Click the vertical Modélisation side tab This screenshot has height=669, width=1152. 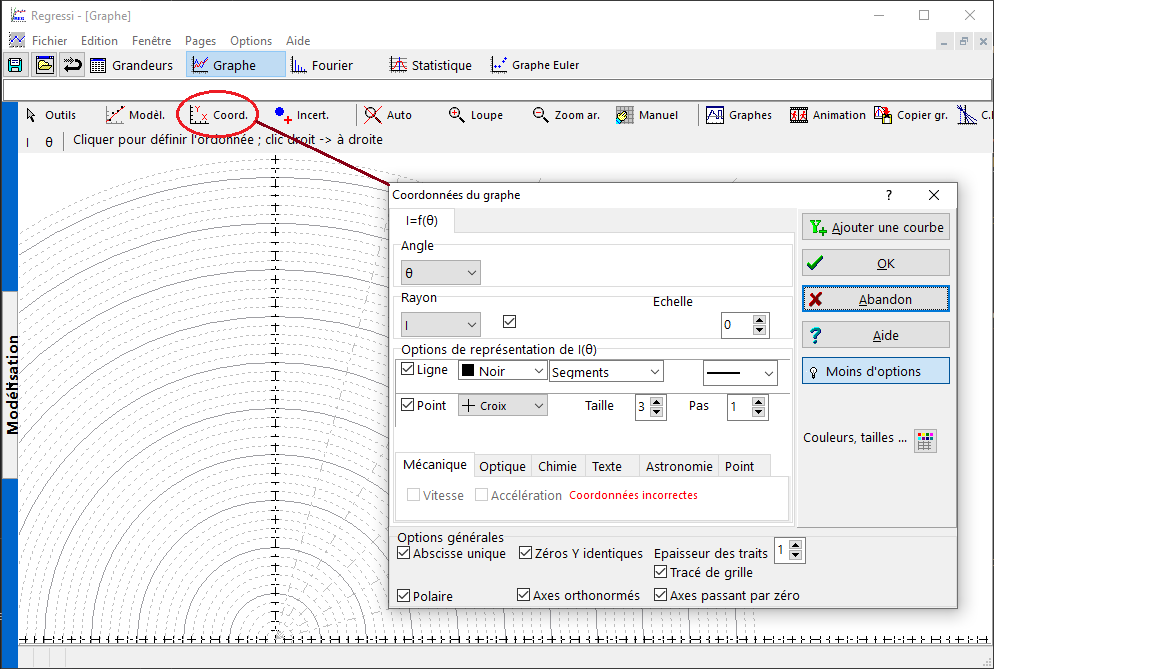(12, 386)
